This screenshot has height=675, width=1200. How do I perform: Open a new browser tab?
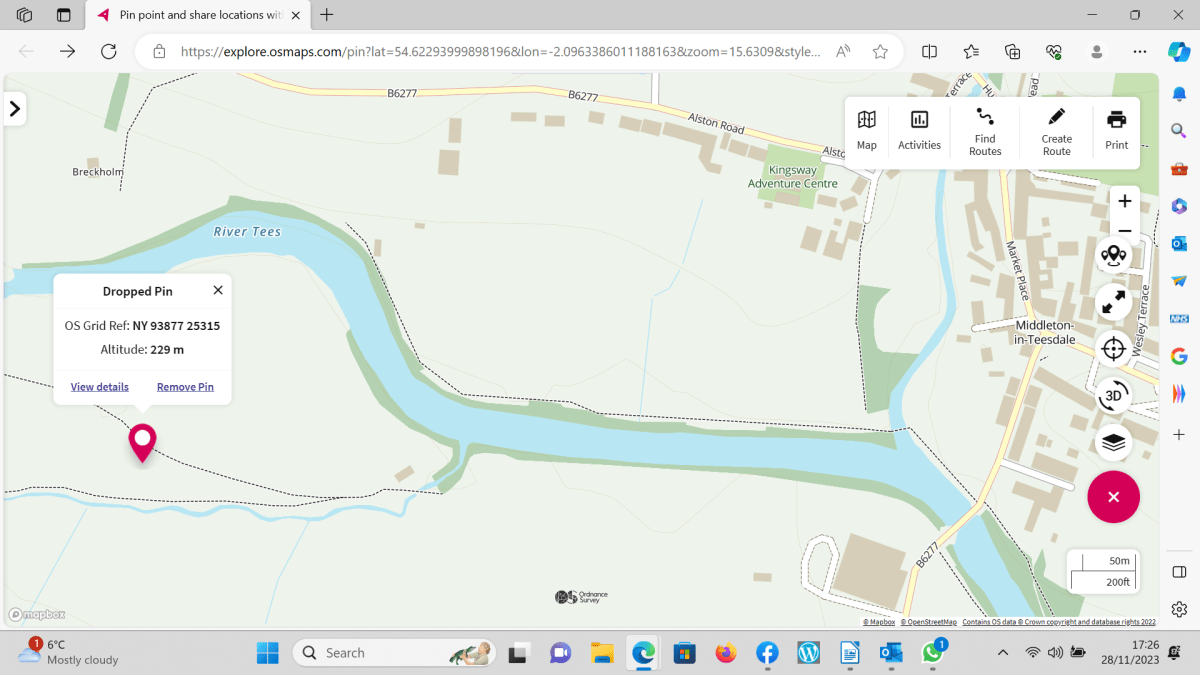pyautogui.click(x=327, y=15)
